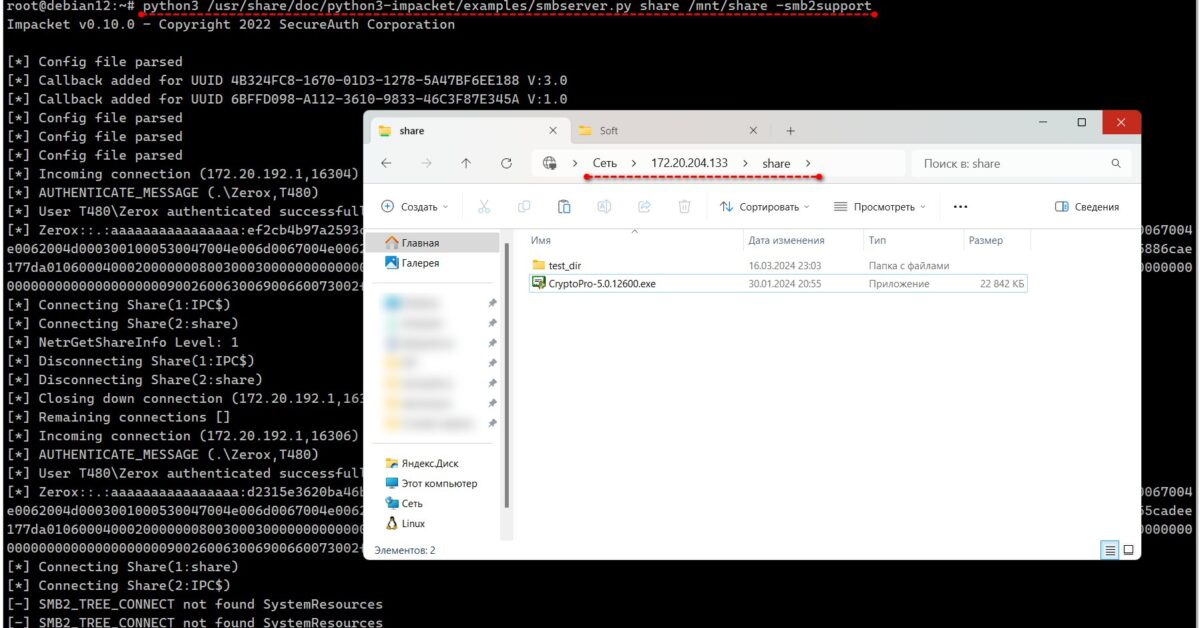Click inside the Поиск в: share search field

[1010, 162]
